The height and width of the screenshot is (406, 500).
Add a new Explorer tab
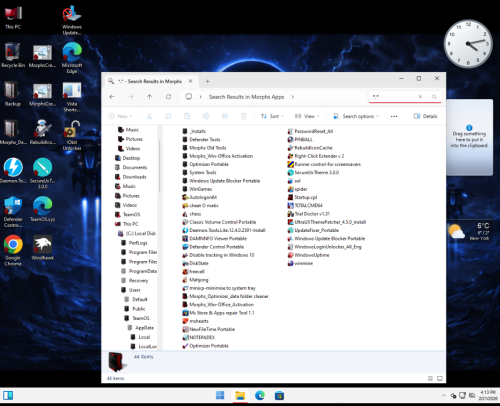pyautogui.click(x=208, y=81)
